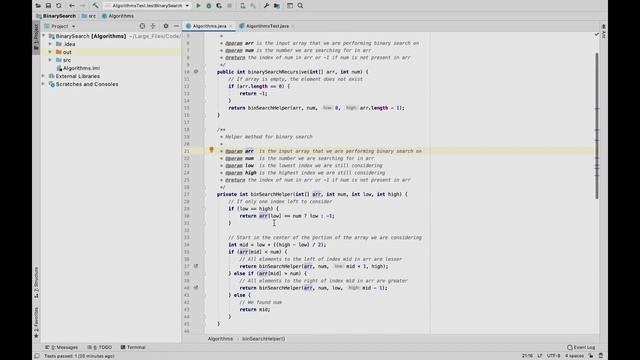This screenshot has height=360, width=640.
Task: Expand External Libraries node
Action: (44, 76)
